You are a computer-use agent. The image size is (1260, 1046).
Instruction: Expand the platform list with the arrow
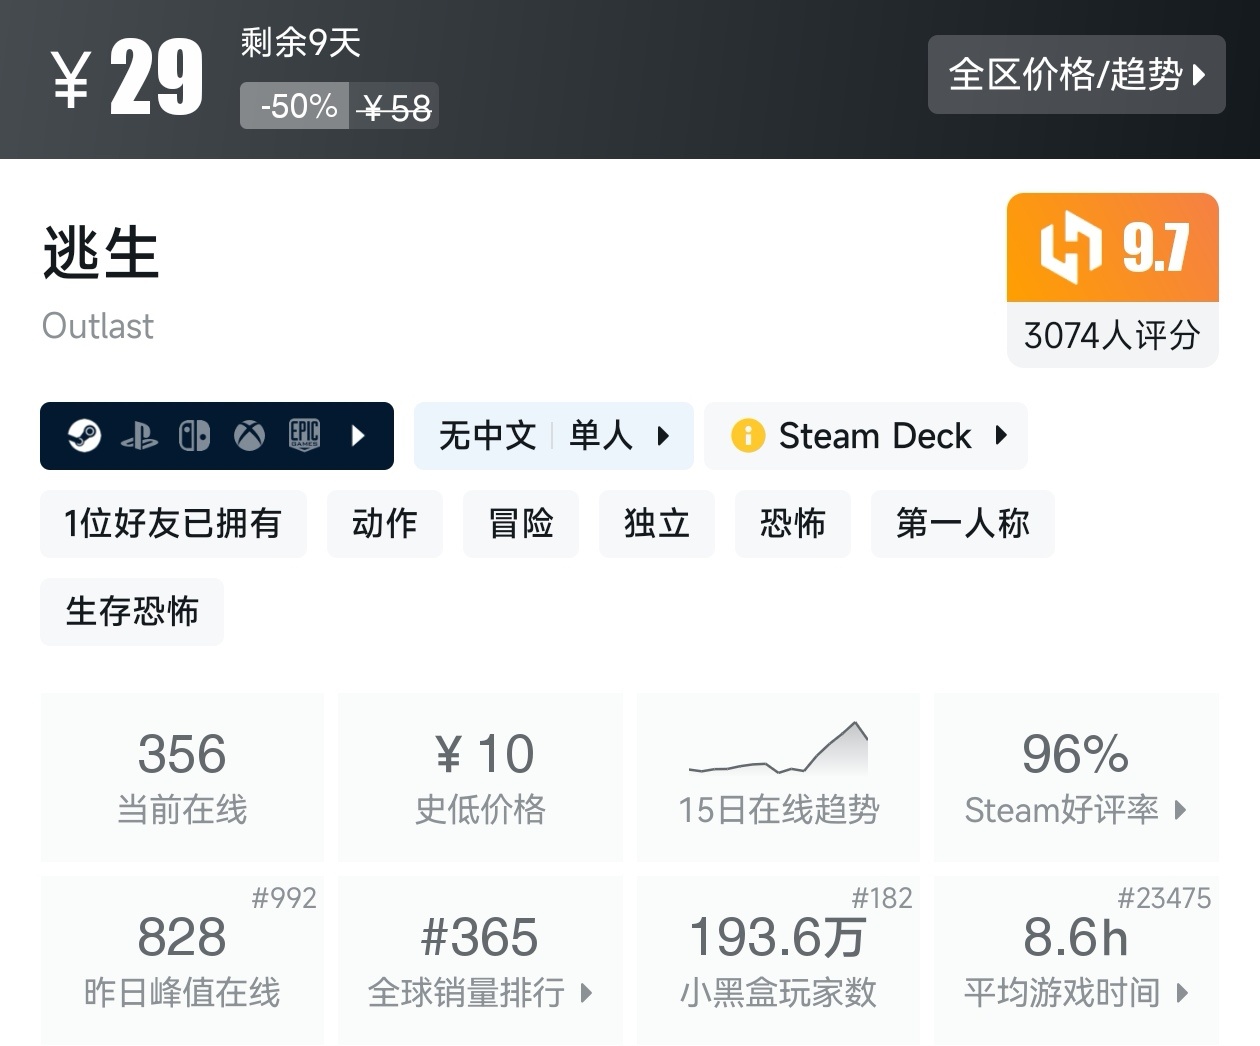[x=358, y=436]
